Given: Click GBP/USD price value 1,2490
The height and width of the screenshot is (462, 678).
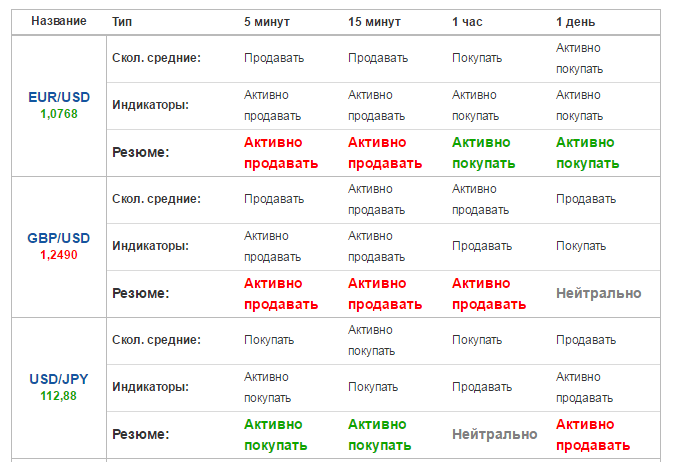Looking at the screenshot, I should 59,255.
